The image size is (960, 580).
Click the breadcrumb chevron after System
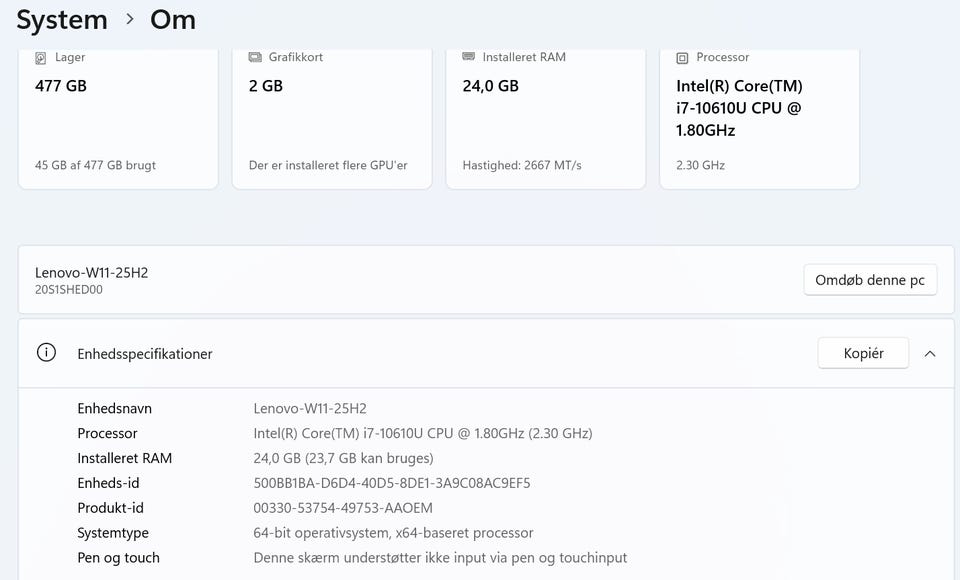[130, 19]
